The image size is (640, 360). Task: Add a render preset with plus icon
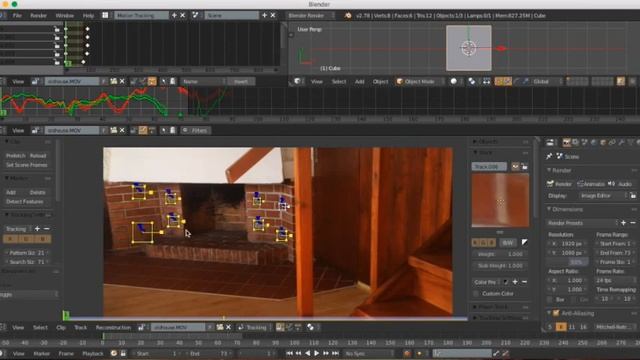pos(623,223)
